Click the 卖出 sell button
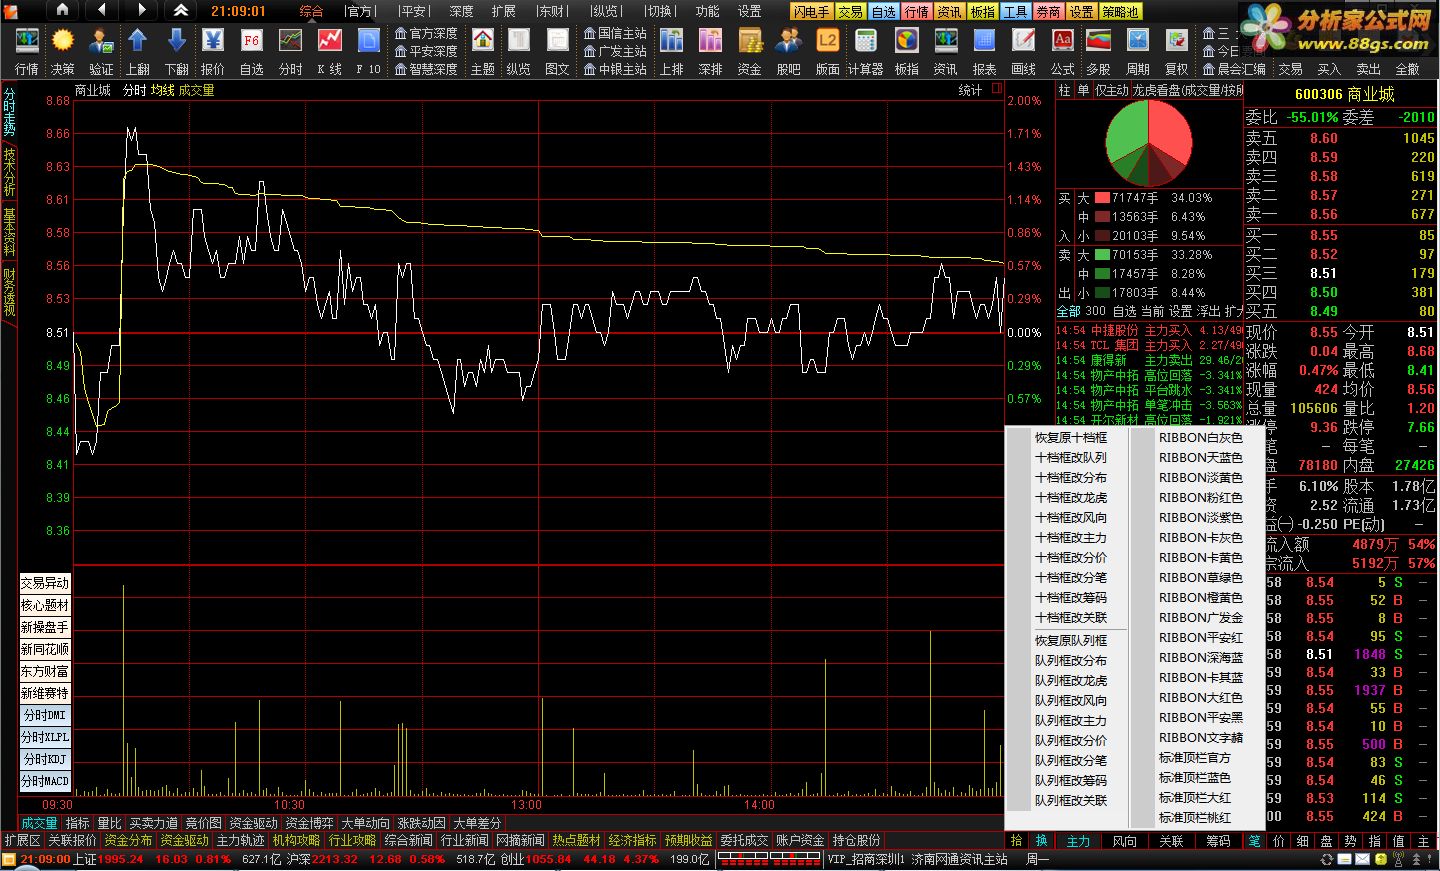 pos(1368,69)
